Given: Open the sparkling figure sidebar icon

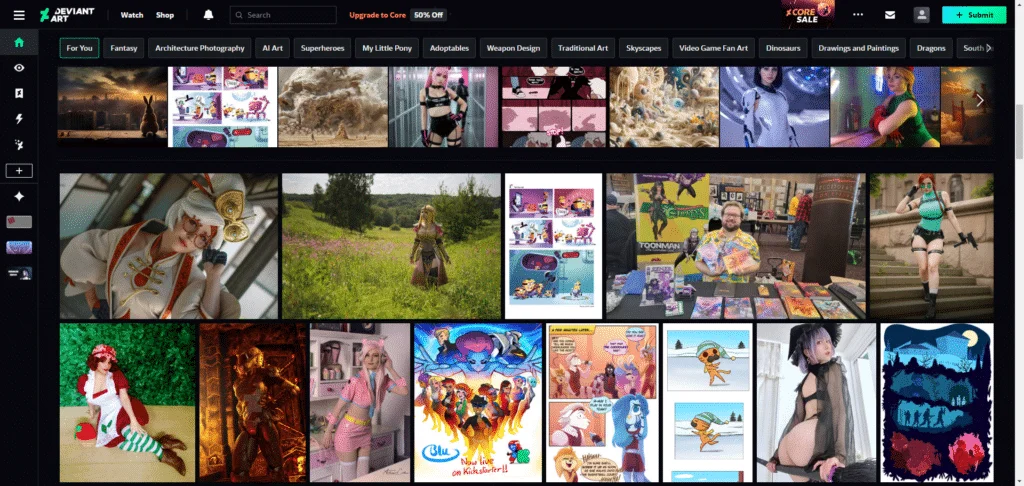Looking at the screenshot, I should click(19, 144).
